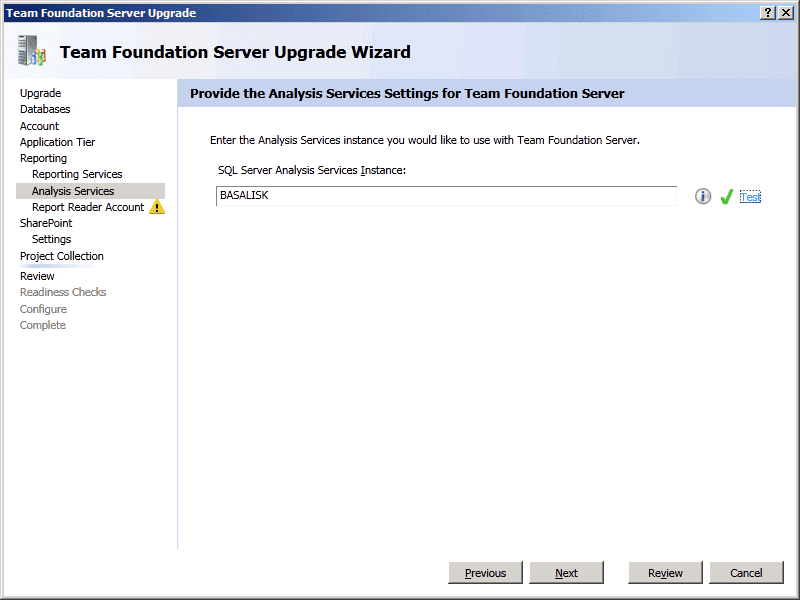The height and width of the screenshot is (600, 800).
Task: Select the Report Reader Account step
Action: (x=88, y=207)
